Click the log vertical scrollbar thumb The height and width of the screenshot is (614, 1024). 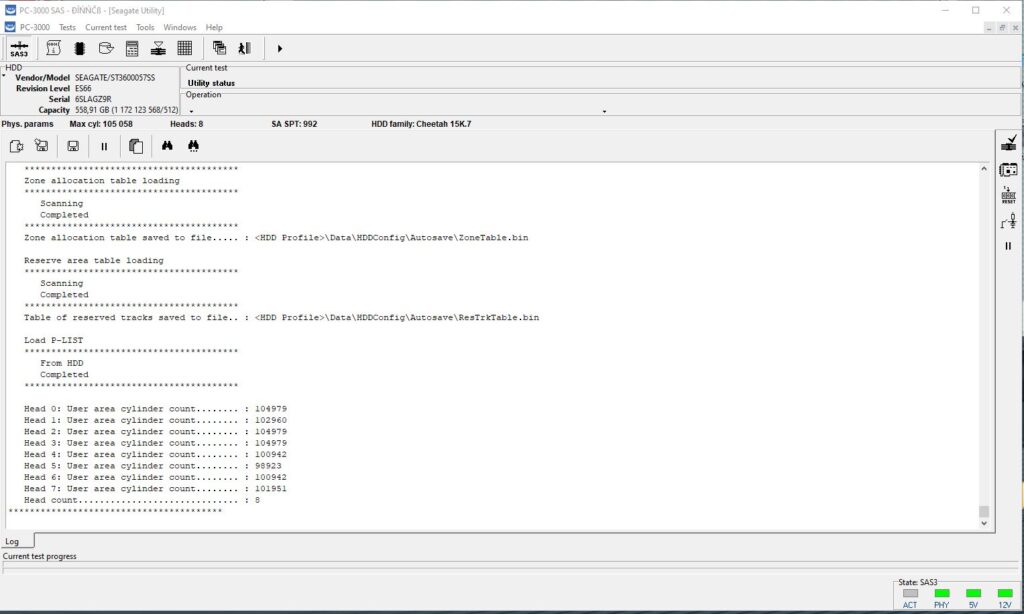click(984, 511)
